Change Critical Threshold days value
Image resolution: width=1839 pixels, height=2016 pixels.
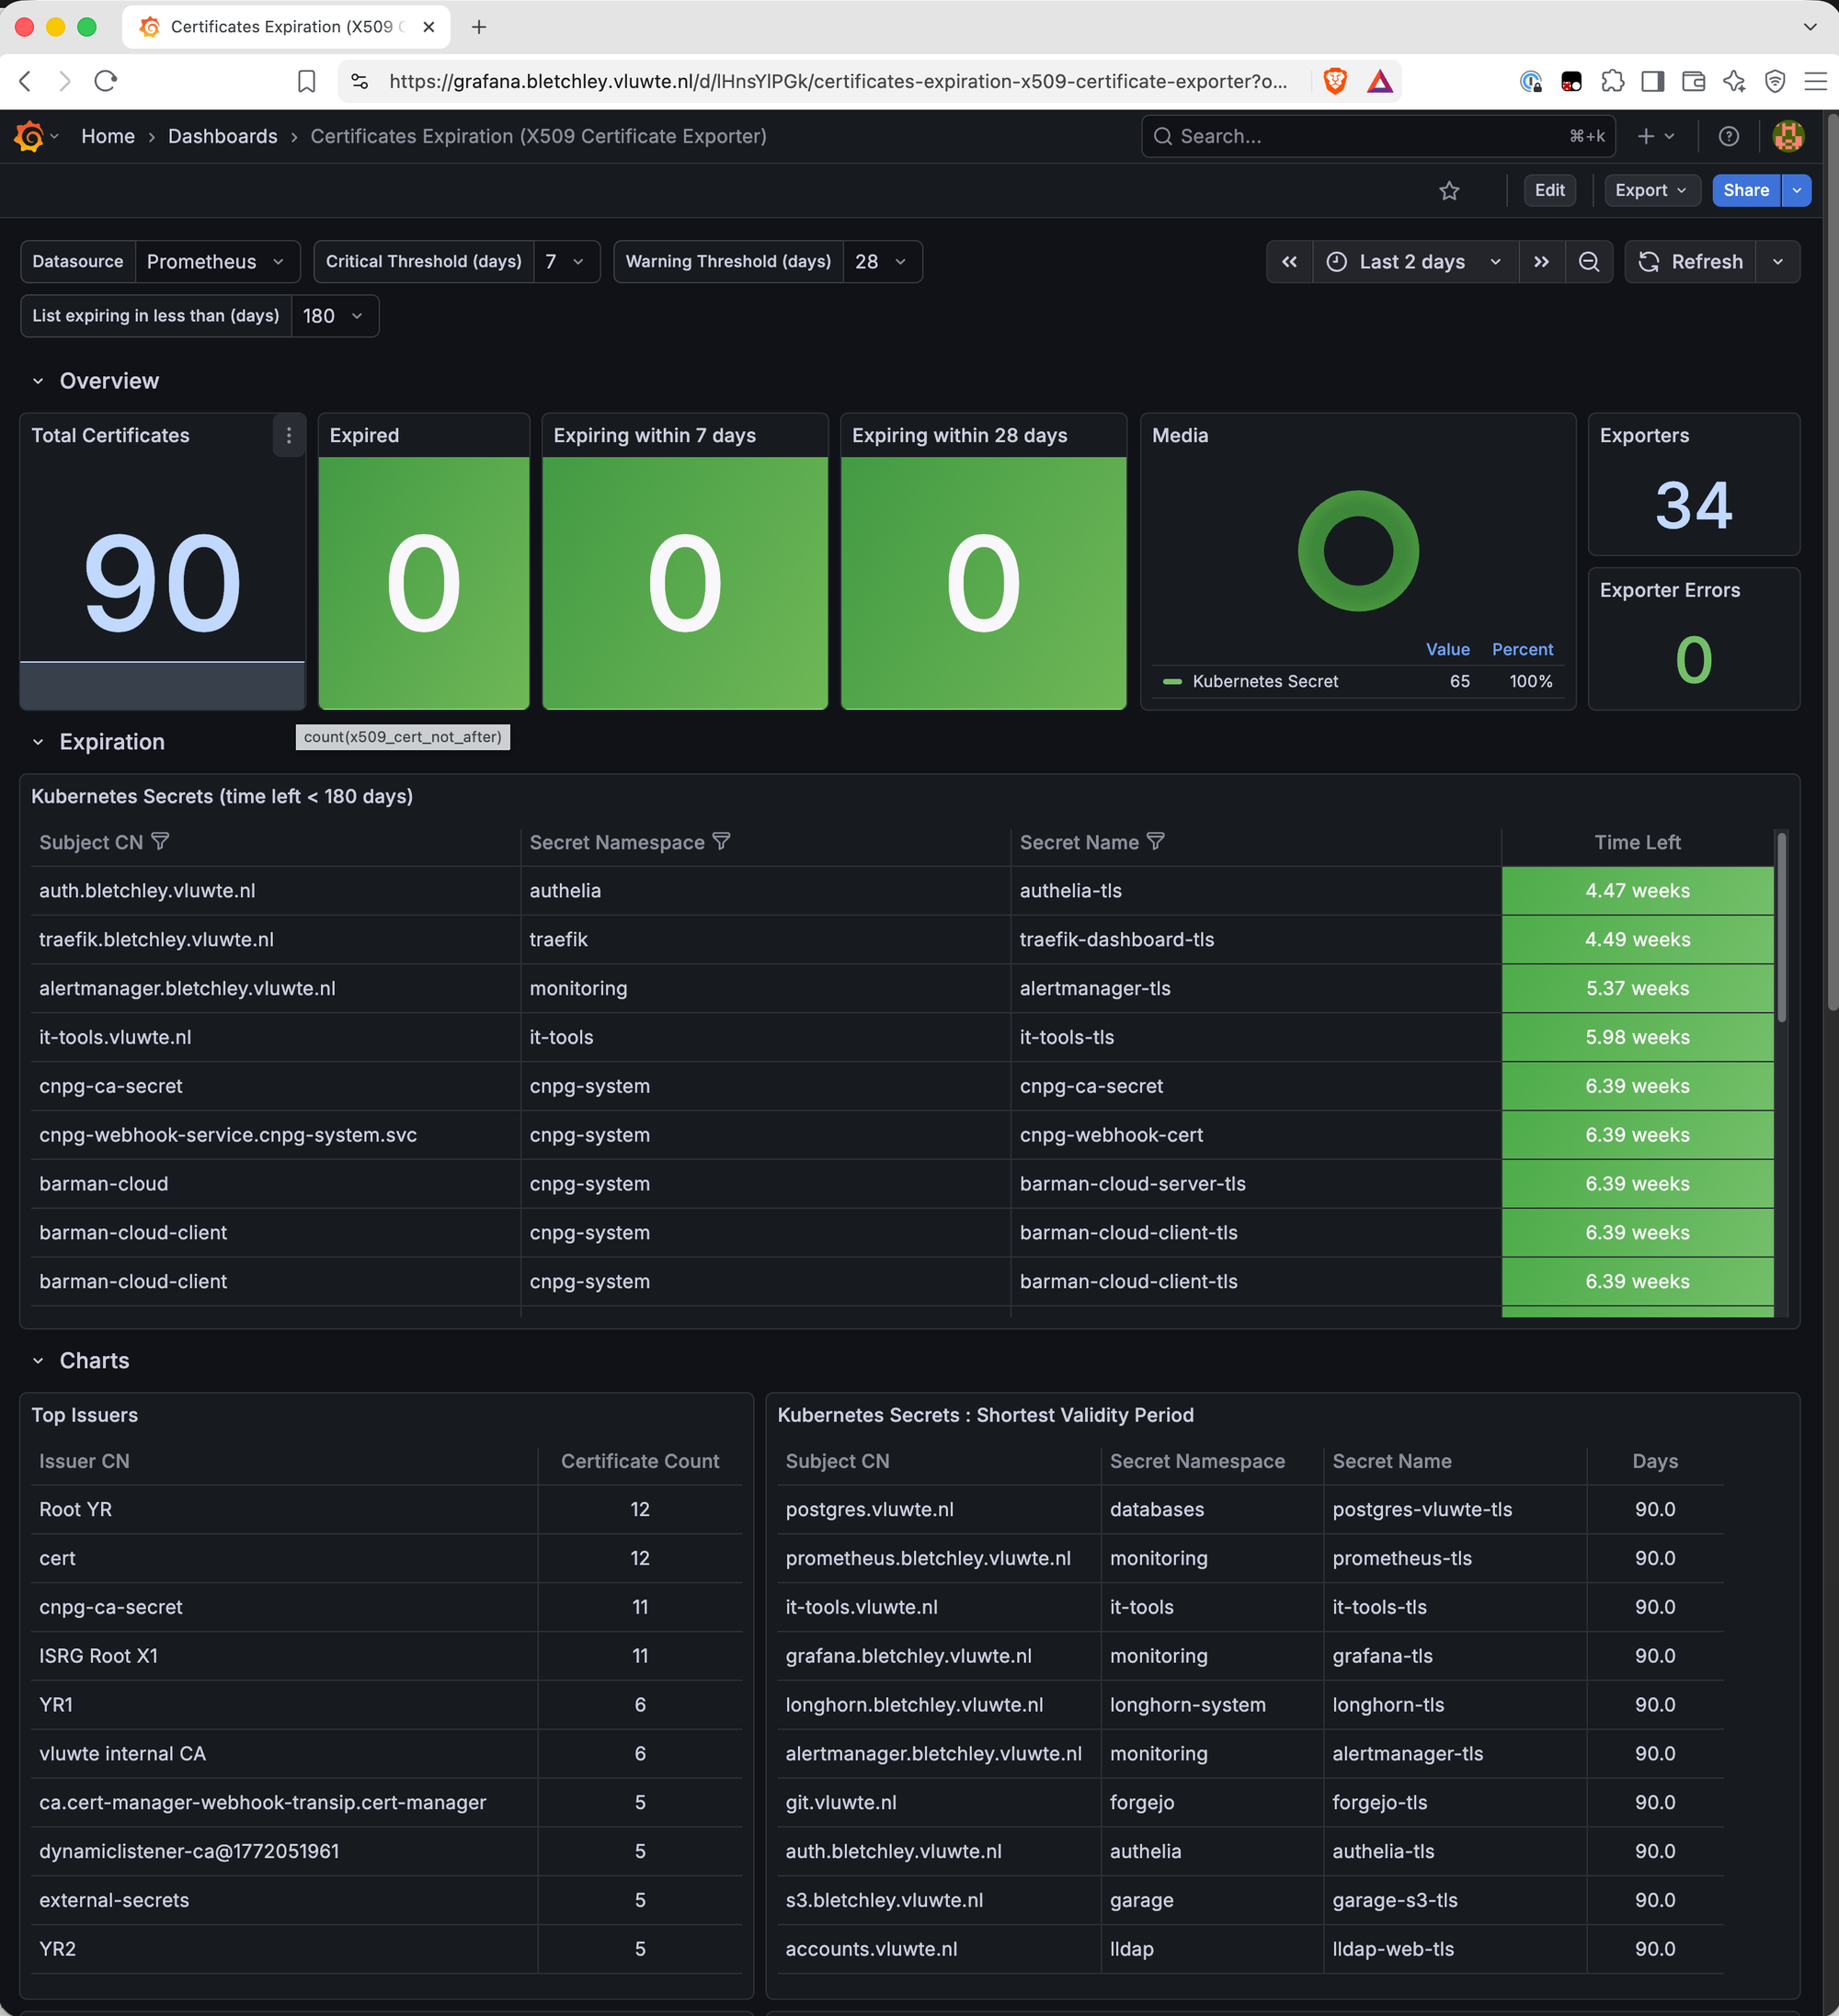pos(567,262)
